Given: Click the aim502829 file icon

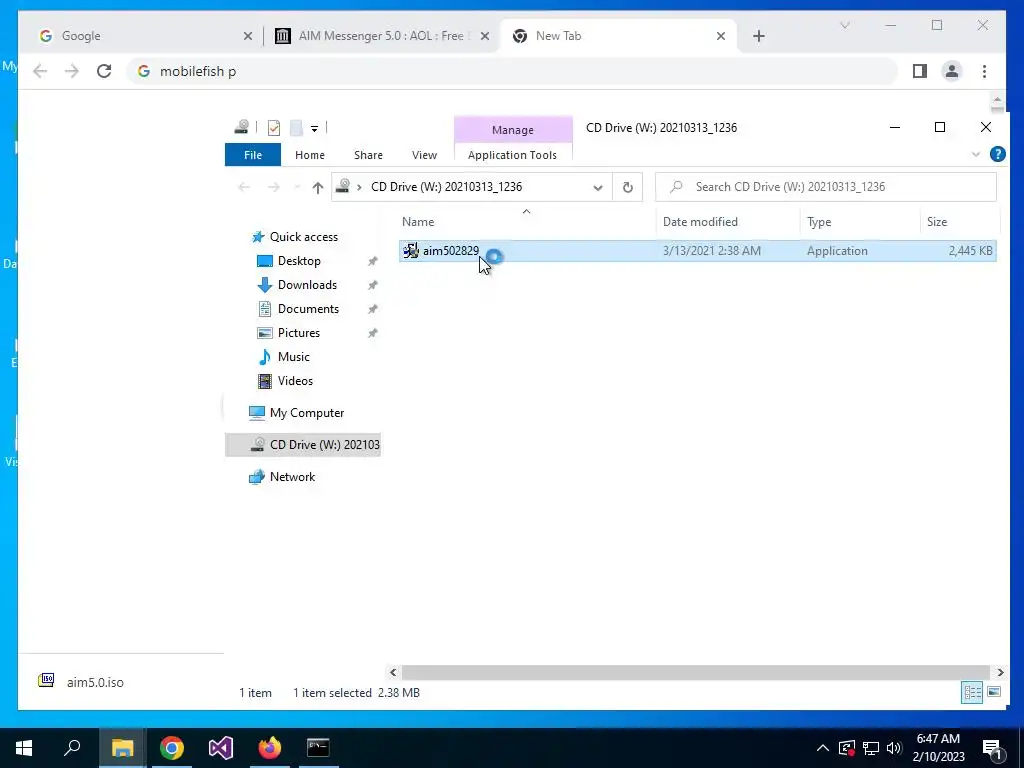Looking at the screenshot, I should point(411,251).
